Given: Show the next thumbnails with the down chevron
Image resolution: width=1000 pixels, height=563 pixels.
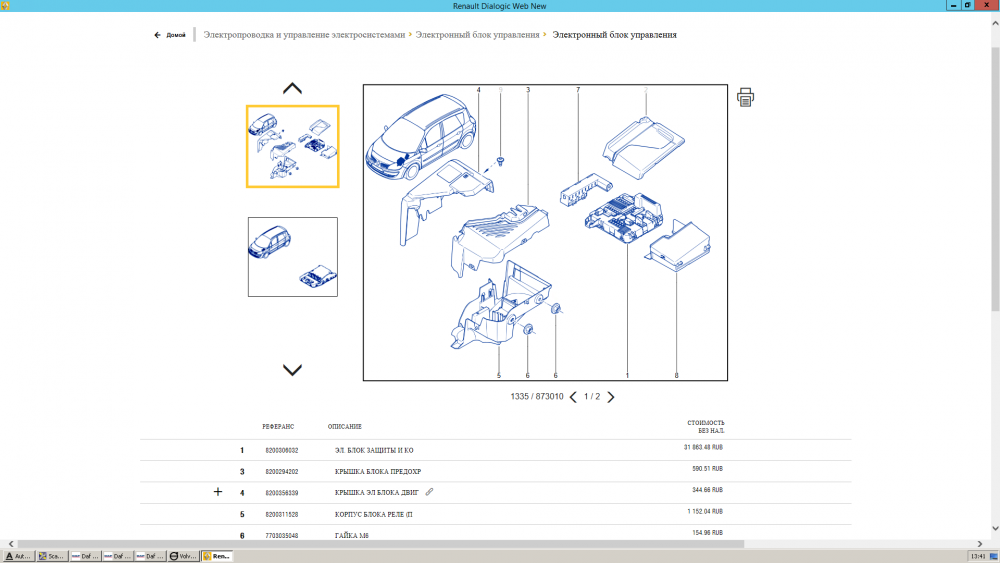Looking at the screenshot, I should pyautogui.click(x=292, y=370).
